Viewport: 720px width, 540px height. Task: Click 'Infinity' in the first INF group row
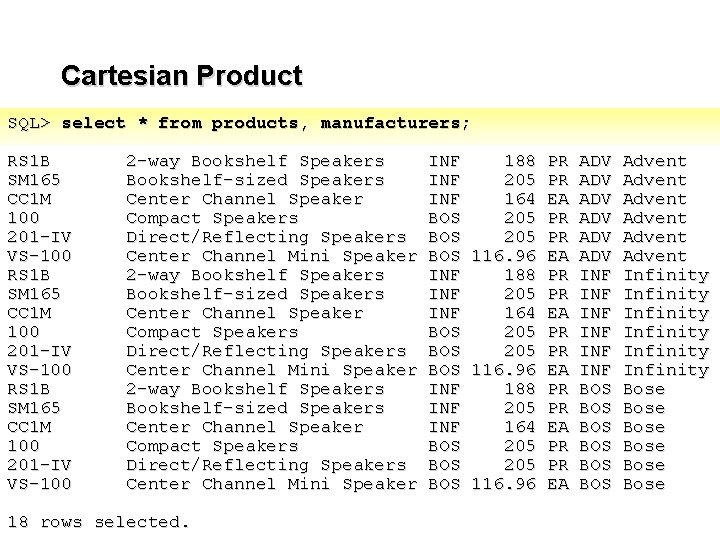(666, 276)
